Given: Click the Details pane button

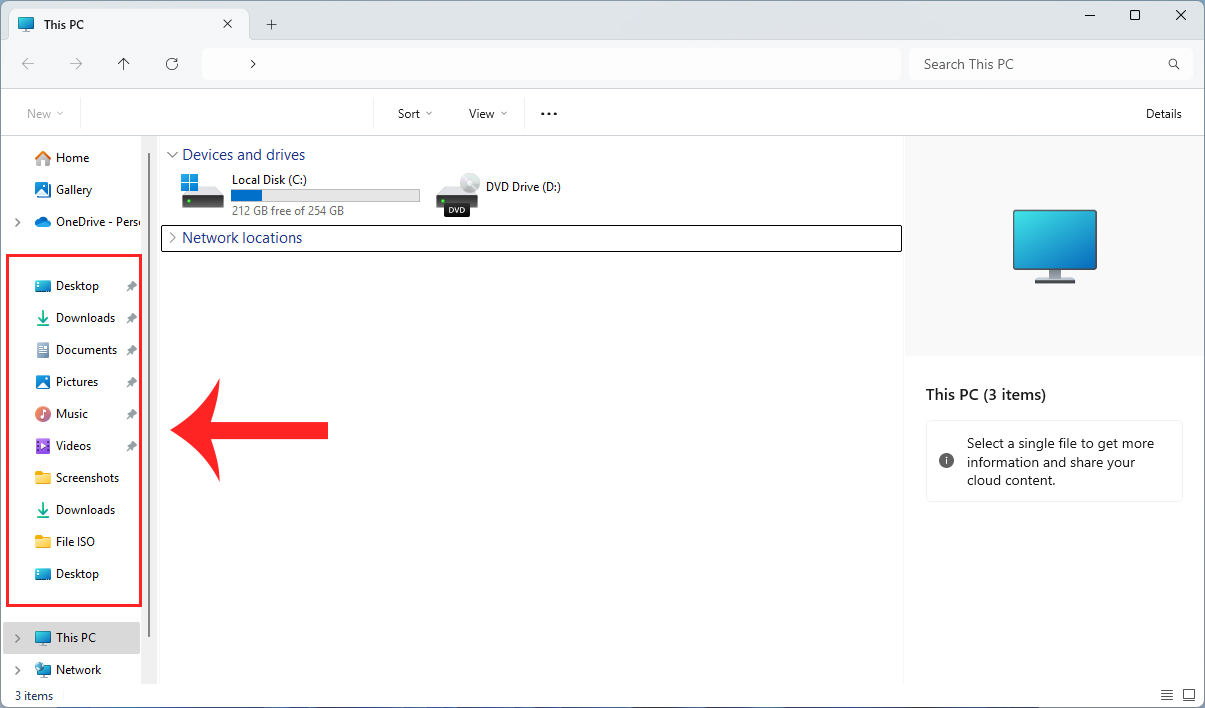Looking at the screenshot, I should pos(1163,113).
